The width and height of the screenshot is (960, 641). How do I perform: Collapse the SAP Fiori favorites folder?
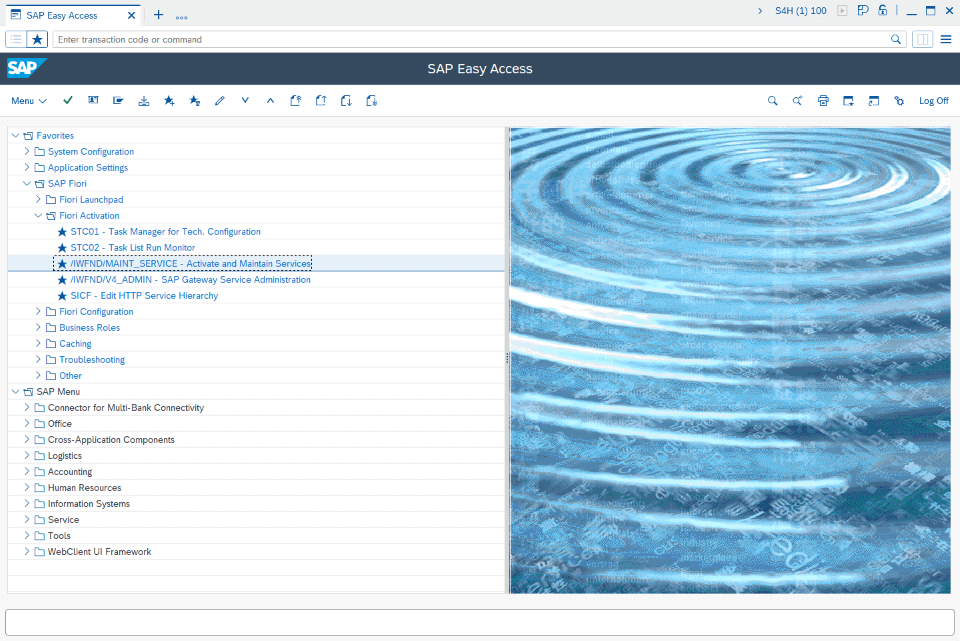pos(26,183)
